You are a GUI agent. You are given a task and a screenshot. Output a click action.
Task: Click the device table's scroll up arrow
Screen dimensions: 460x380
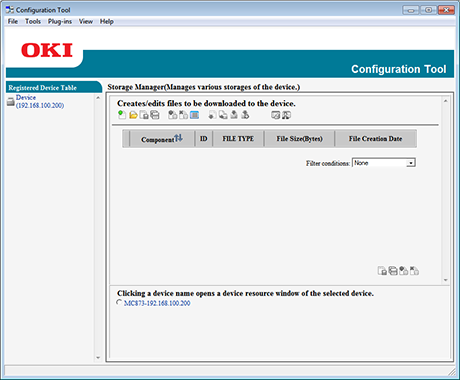tap(98, 98)
